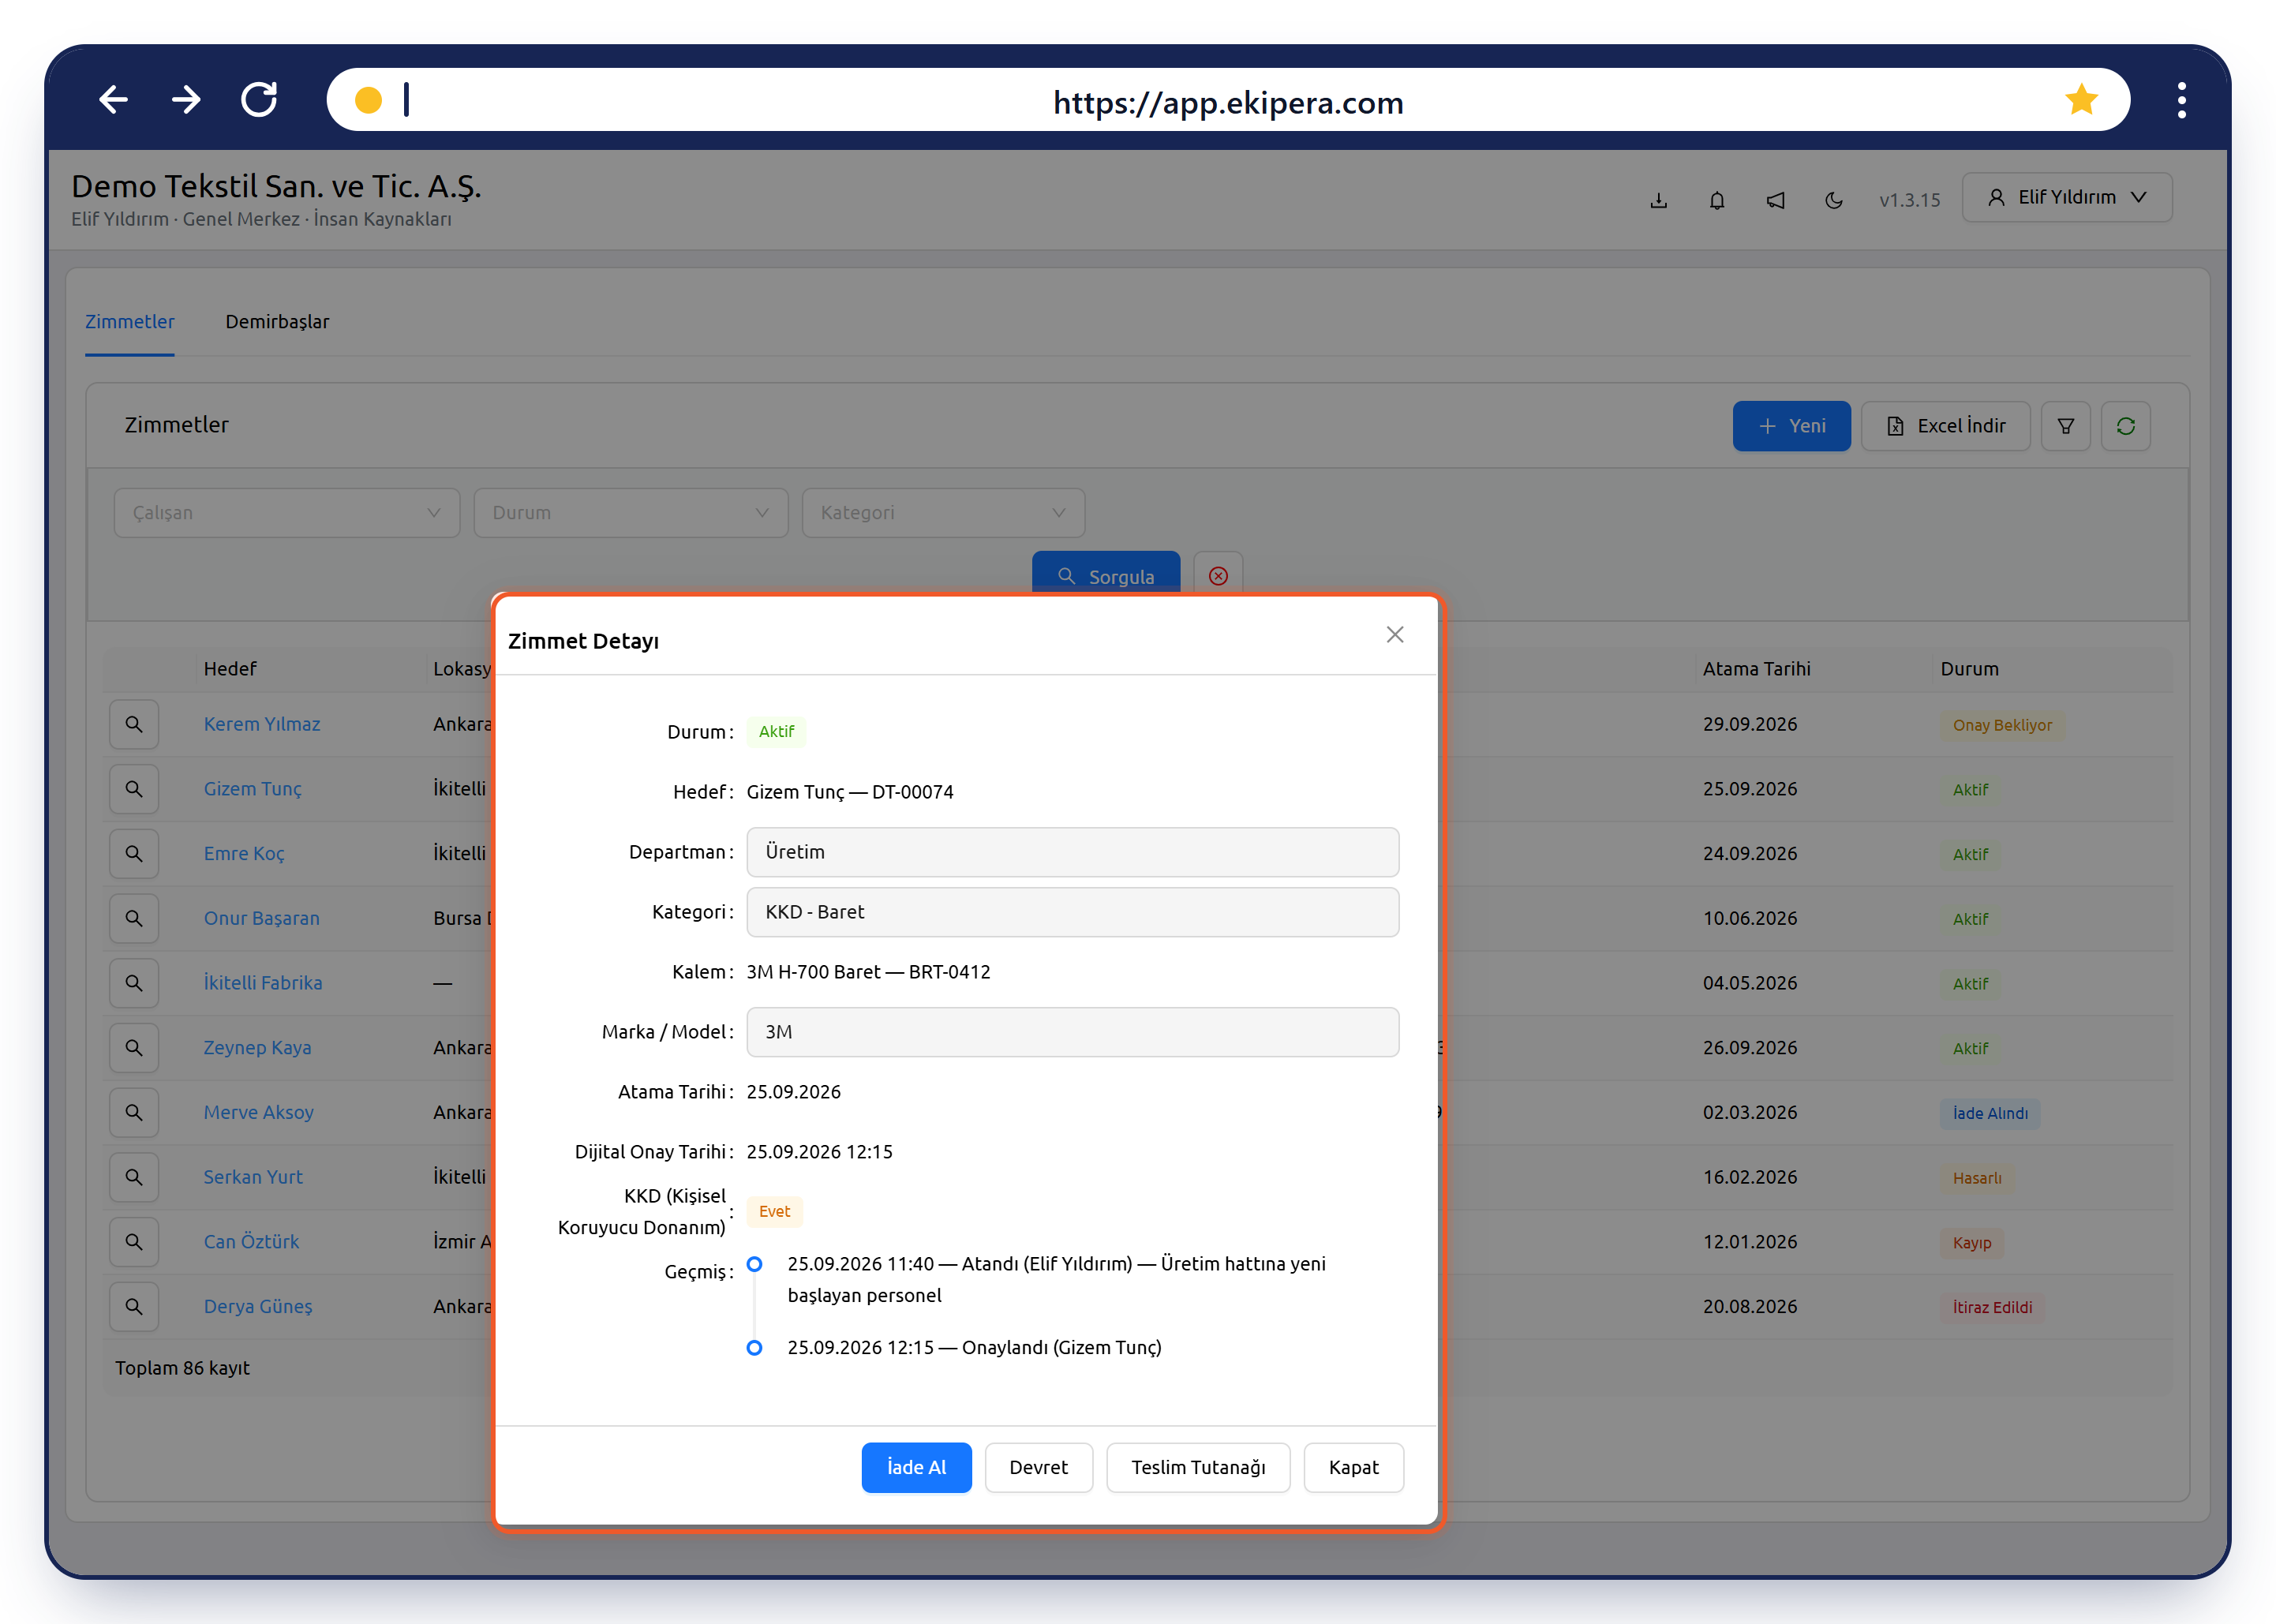
Task: Click the Kategori field KKD - Baret
Action: tap(1072, 912)
